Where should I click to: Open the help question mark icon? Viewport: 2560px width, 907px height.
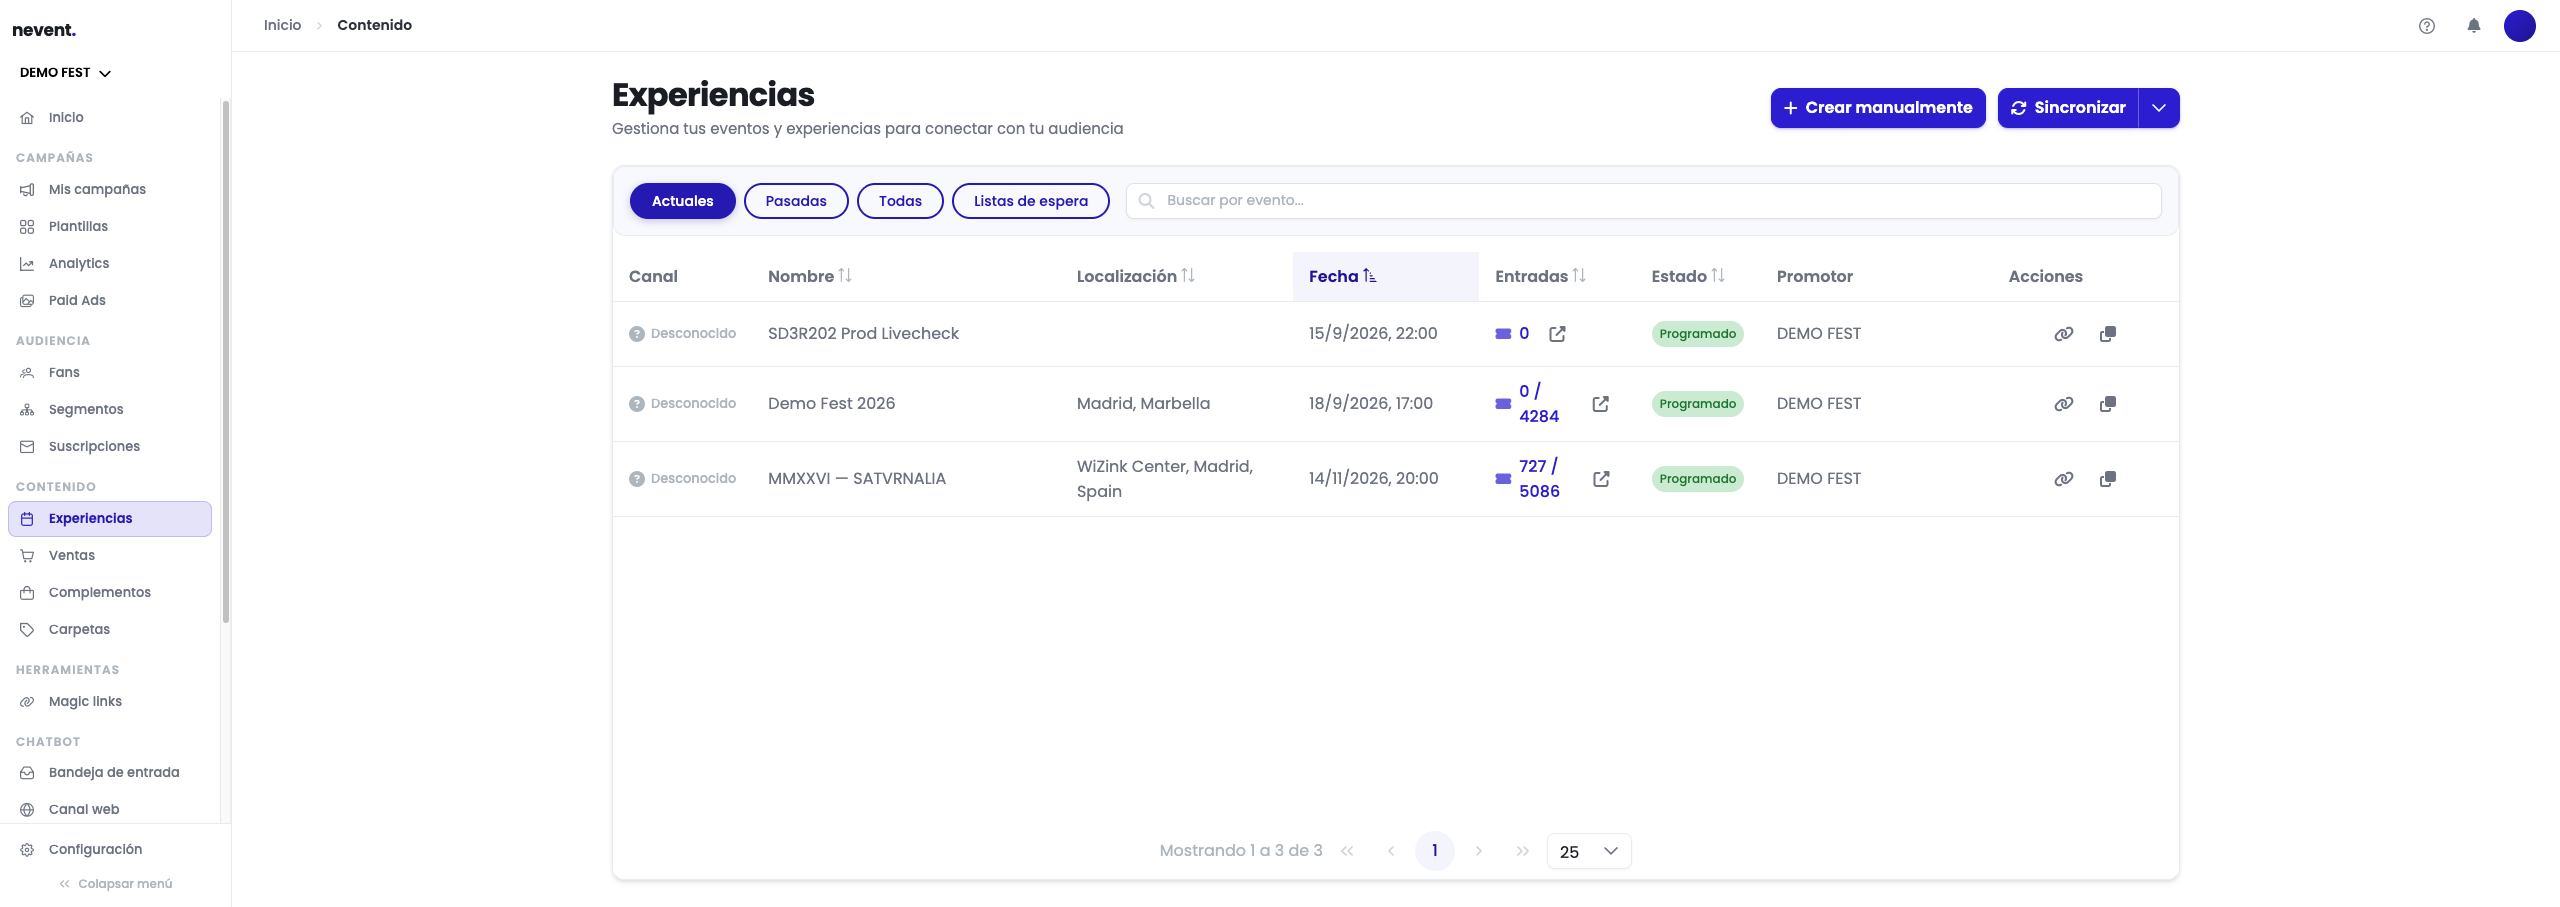[2427, 26]
